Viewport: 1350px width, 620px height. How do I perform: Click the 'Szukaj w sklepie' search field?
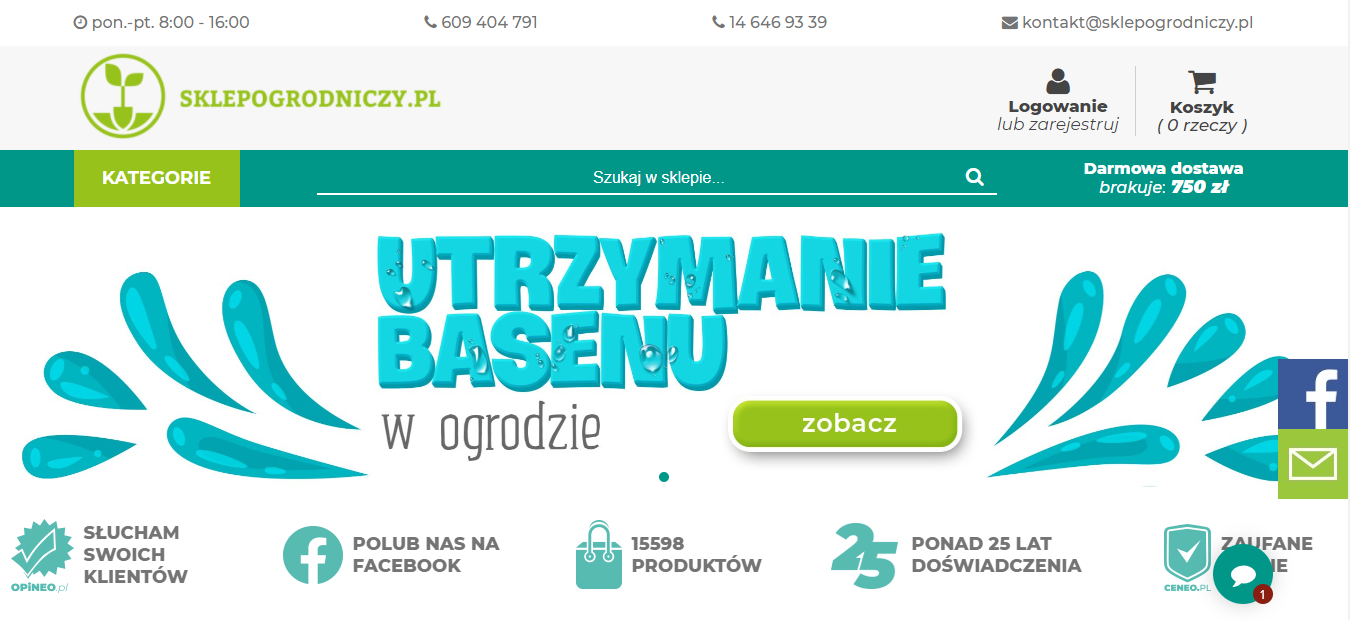point(657,178)
